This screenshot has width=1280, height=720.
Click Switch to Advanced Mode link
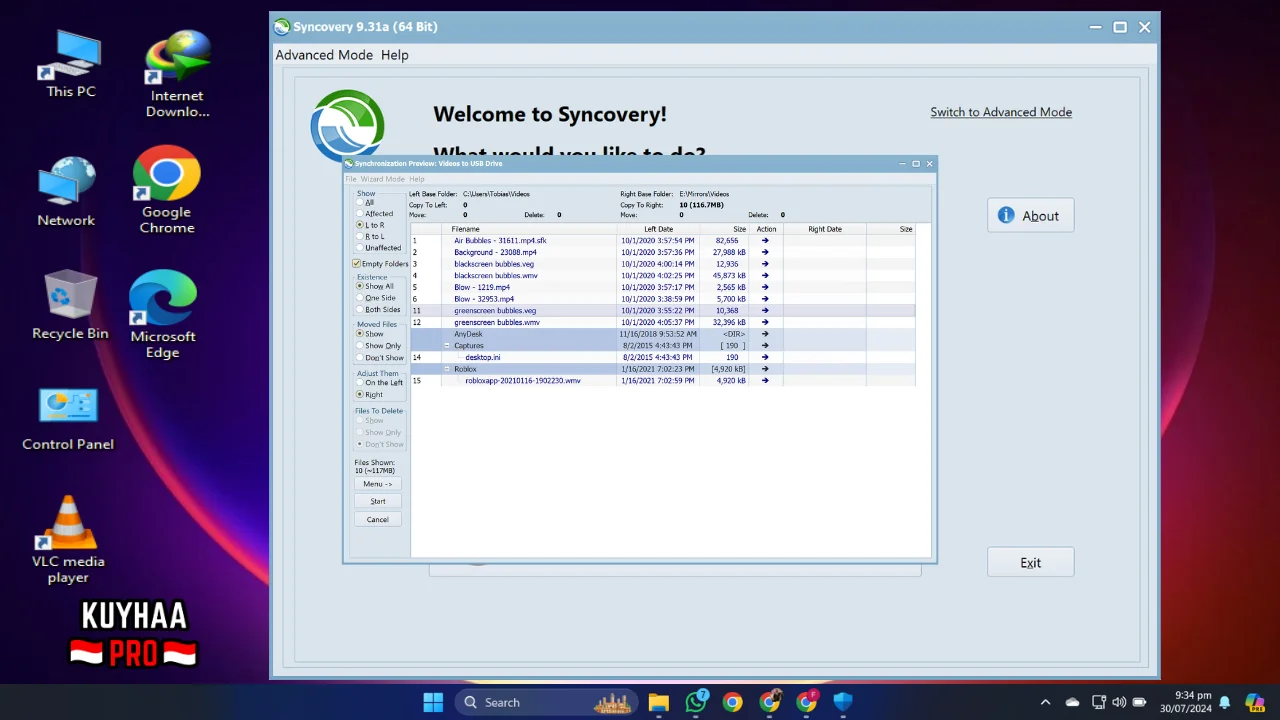[1001, 112]
